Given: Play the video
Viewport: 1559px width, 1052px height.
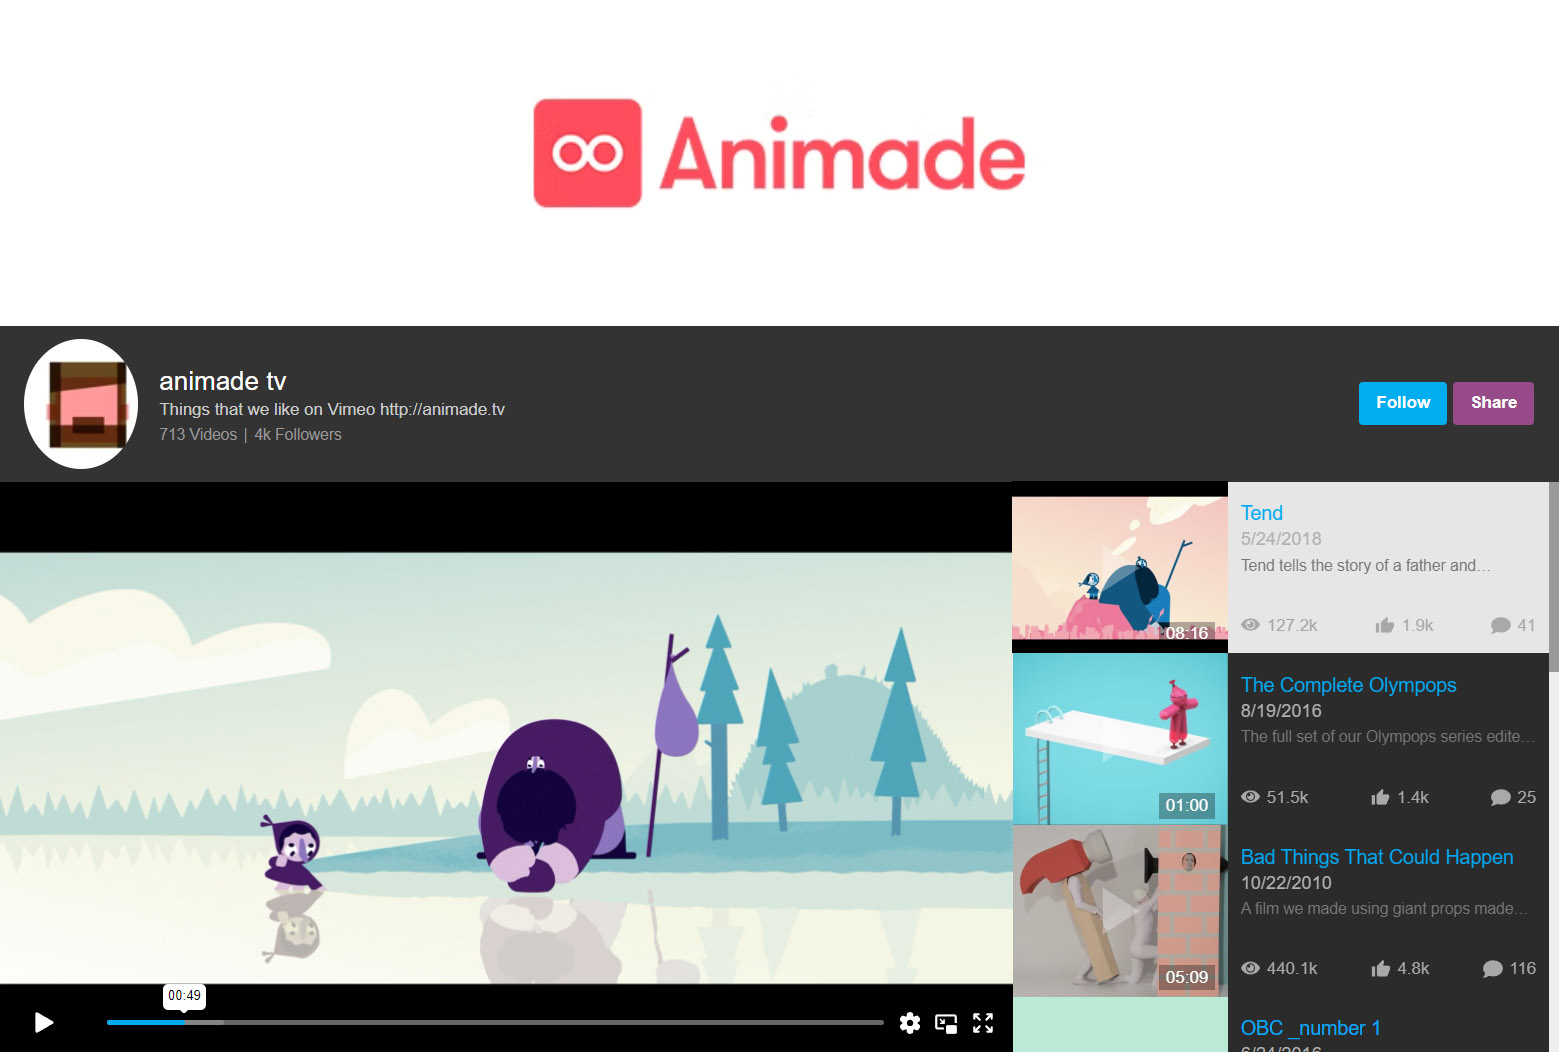Looking at the screenshot, I should pos(44,1022).
